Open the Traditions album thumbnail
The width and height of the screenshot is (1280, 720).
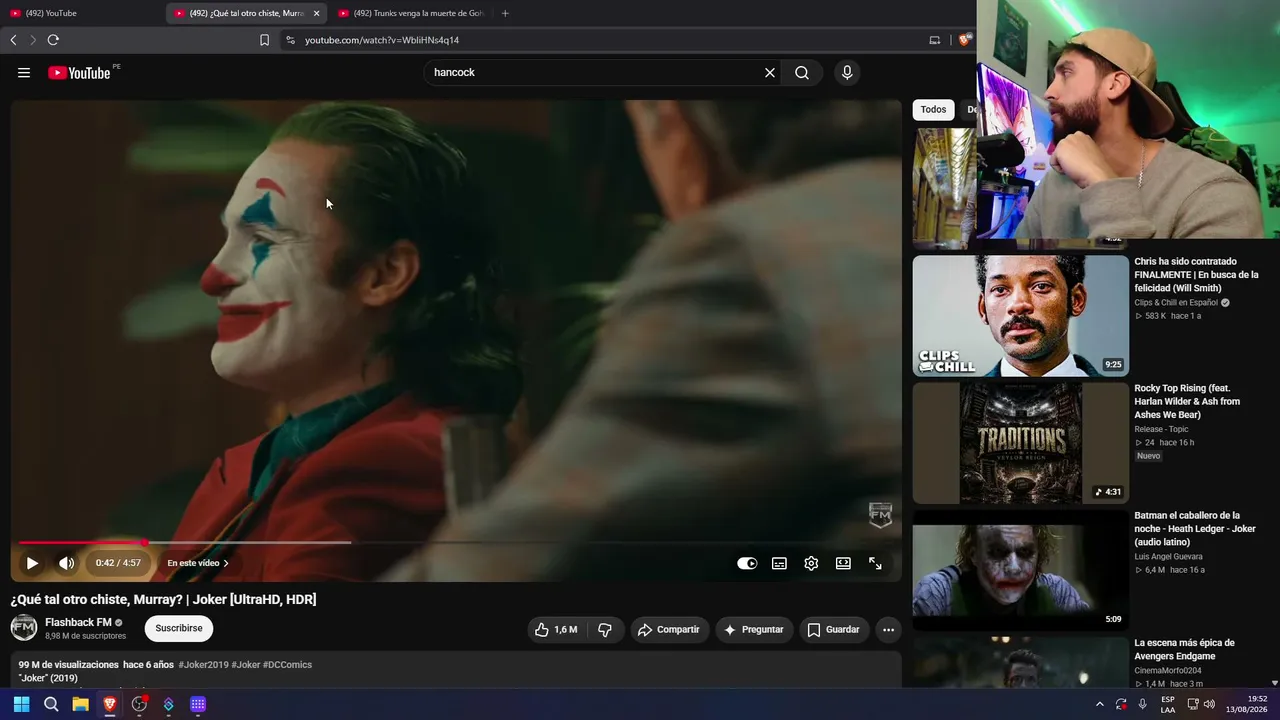coord(1020,443)
